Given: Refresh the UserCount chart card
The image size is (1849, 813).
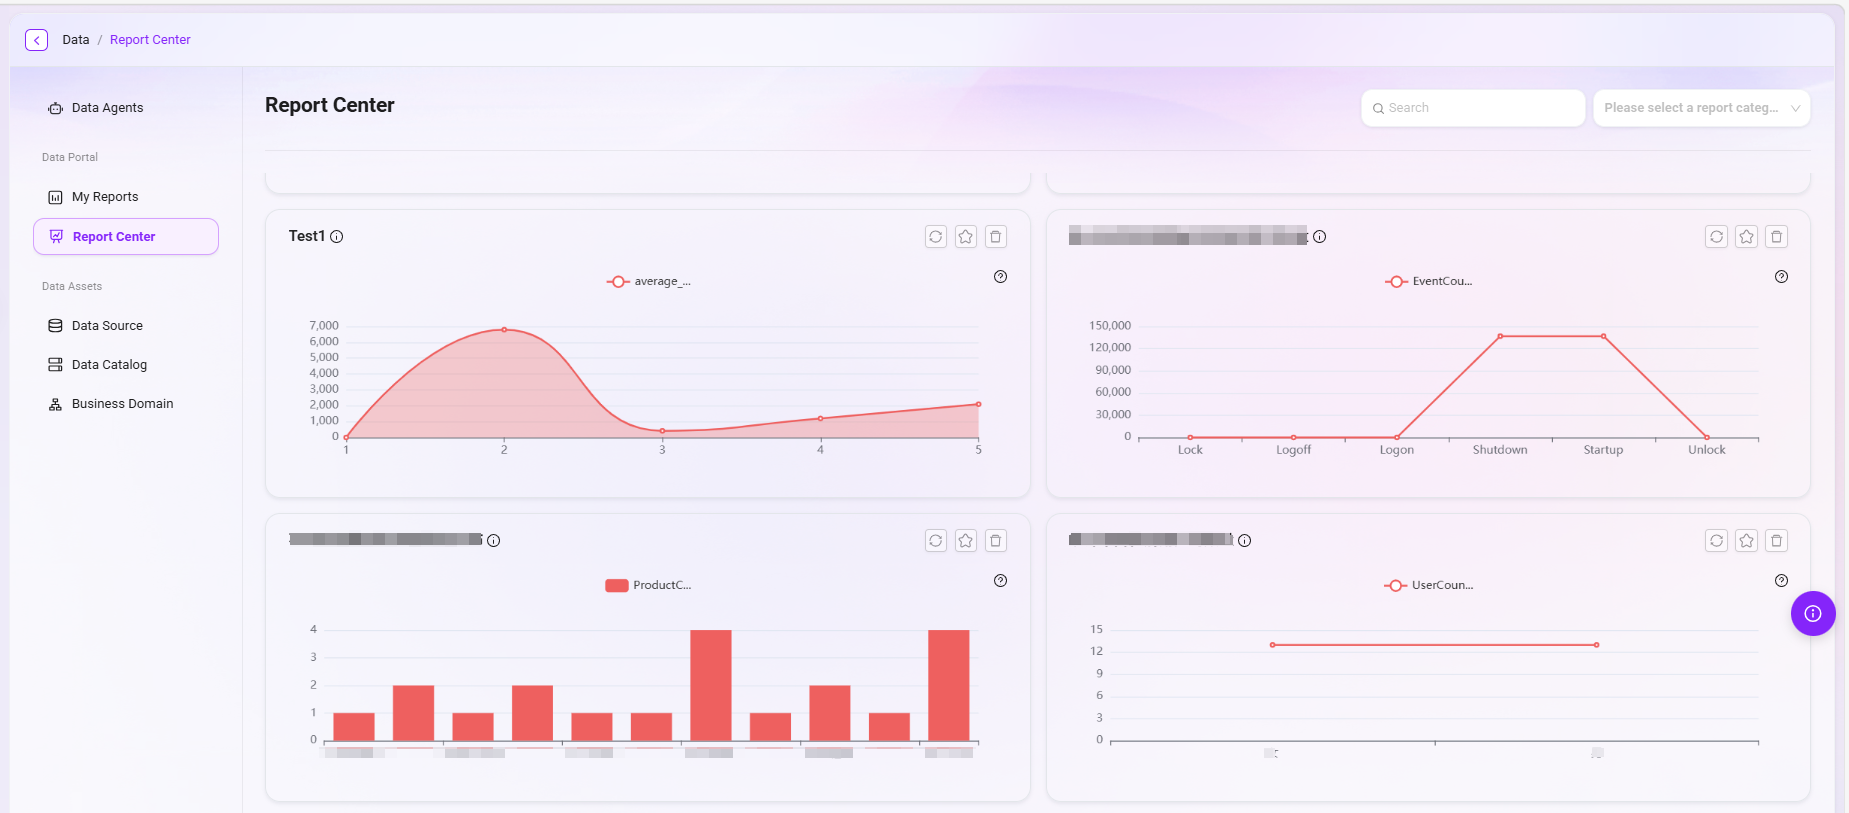Looking at the screenshot, I should [1716, 541].
